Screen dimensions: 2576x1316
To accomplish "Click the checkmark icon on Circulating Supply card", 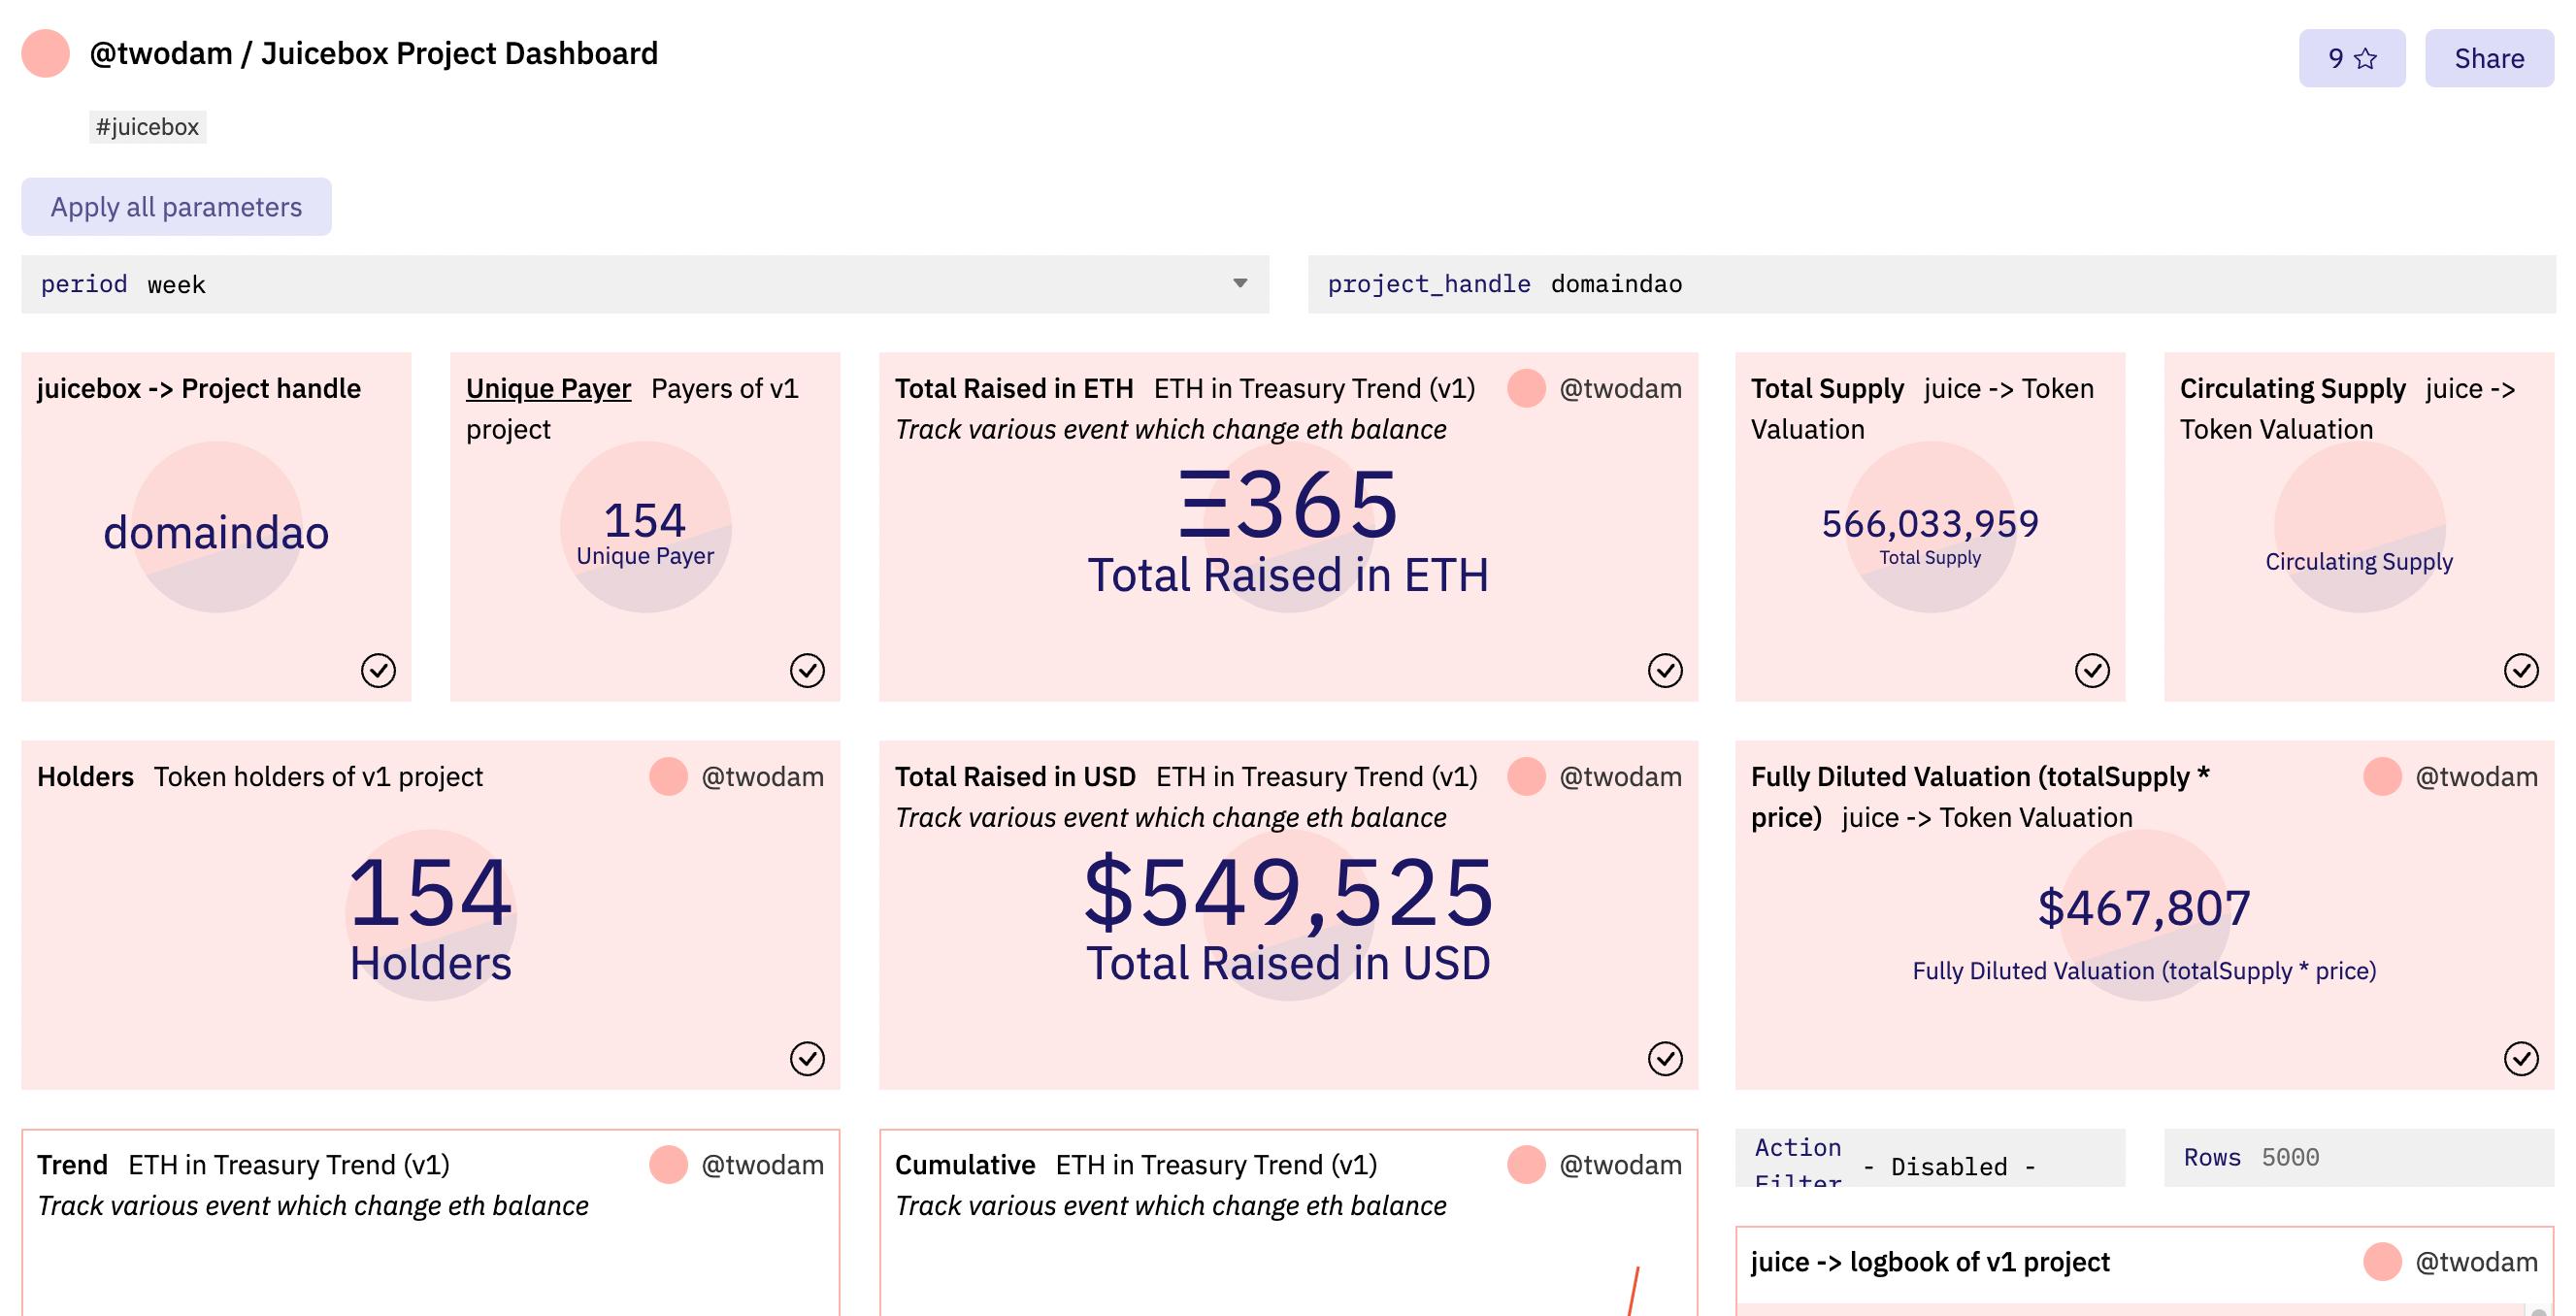I will pyautogui.click(x=2521, y=670).
